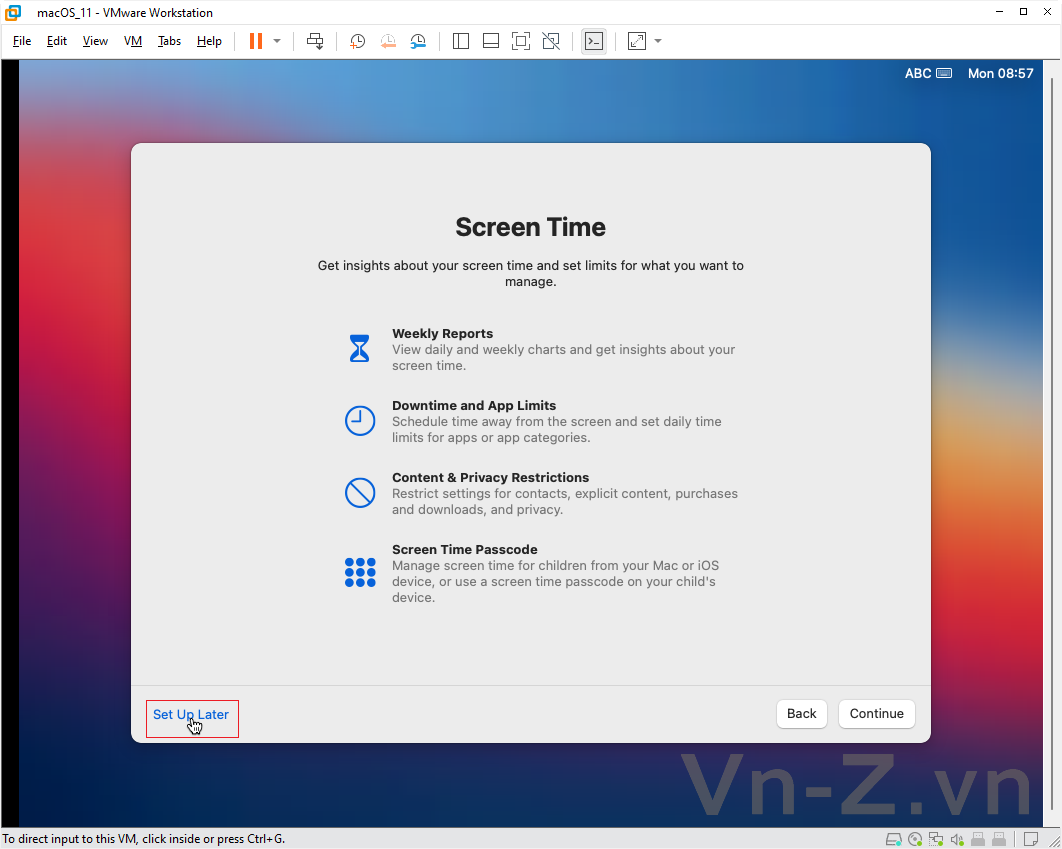Click the Screen Time Passcode heading

465,549
